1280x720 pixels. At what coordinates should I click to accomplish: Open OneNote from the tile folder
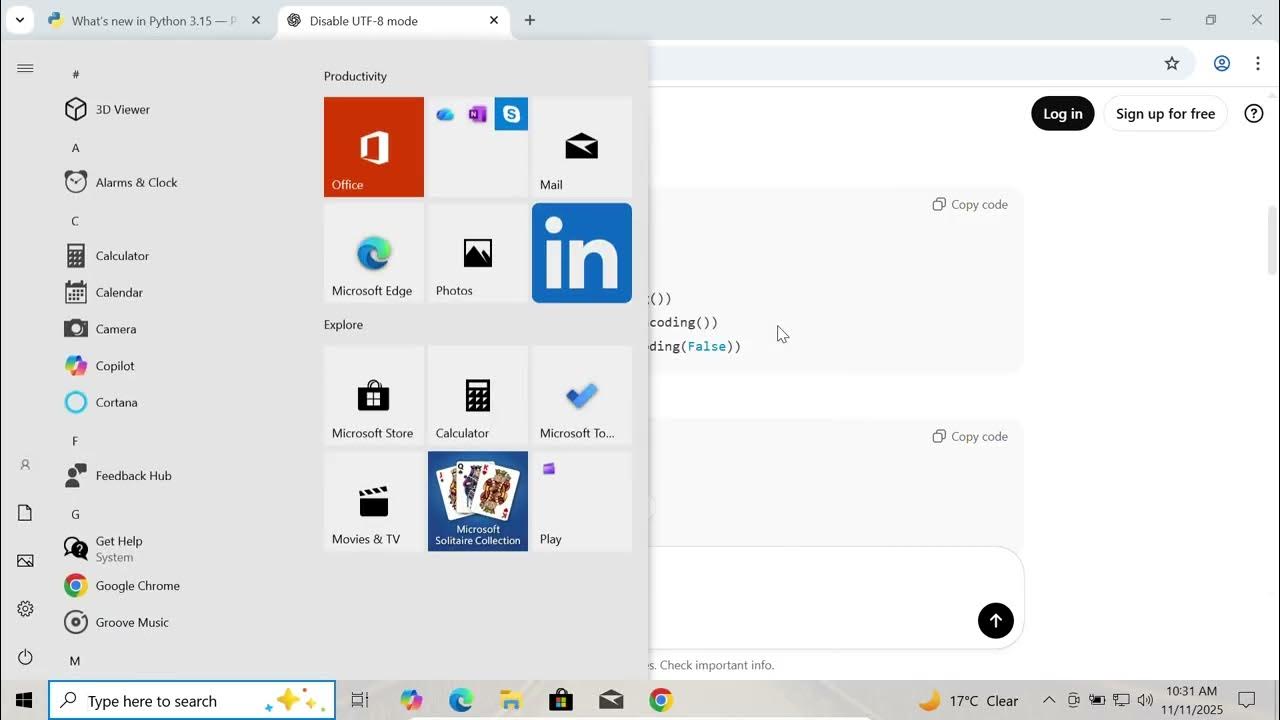pos(478,114)
